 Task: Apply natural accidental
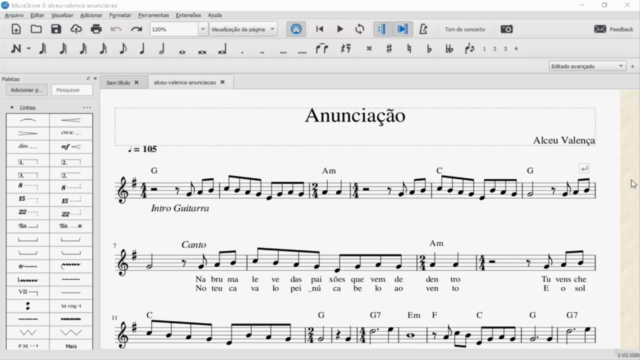[x=409, y=49]
